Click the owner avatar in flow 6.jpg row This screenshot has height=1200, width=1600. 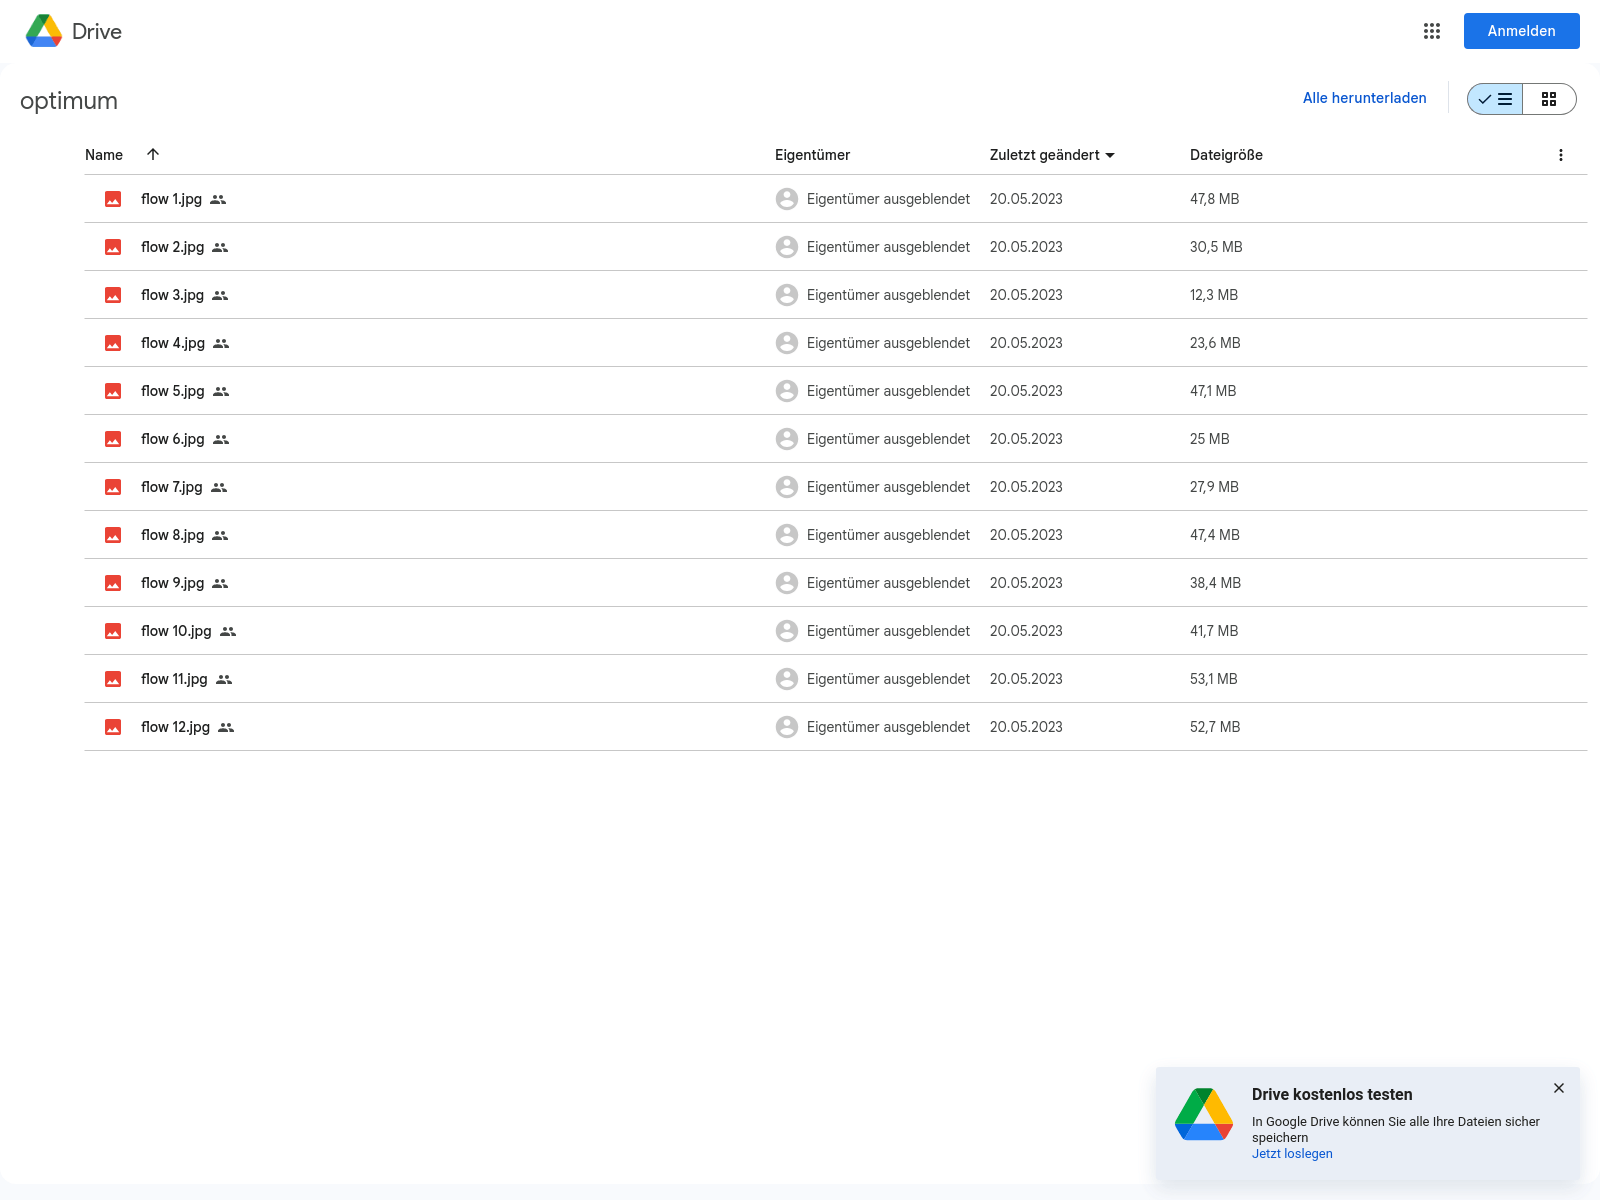[x=787, y=439]
